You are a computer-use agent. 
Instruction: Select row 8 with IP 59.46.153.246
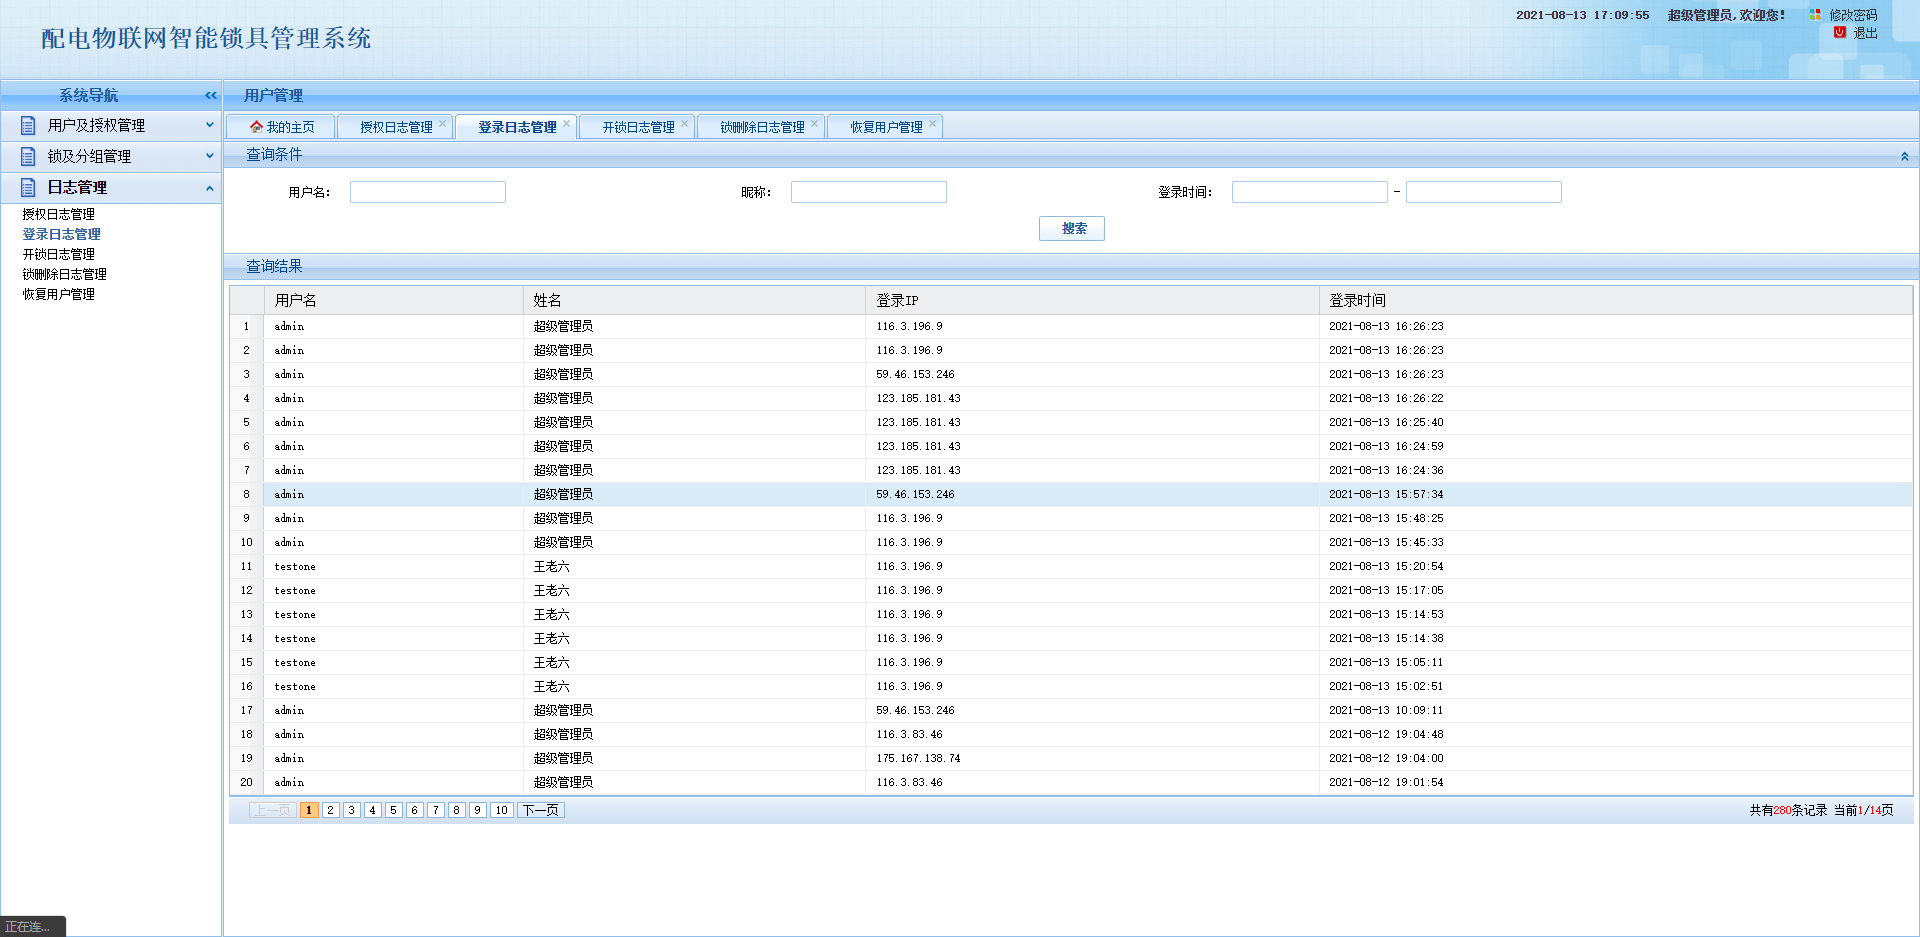click(x=1071, y=494)
